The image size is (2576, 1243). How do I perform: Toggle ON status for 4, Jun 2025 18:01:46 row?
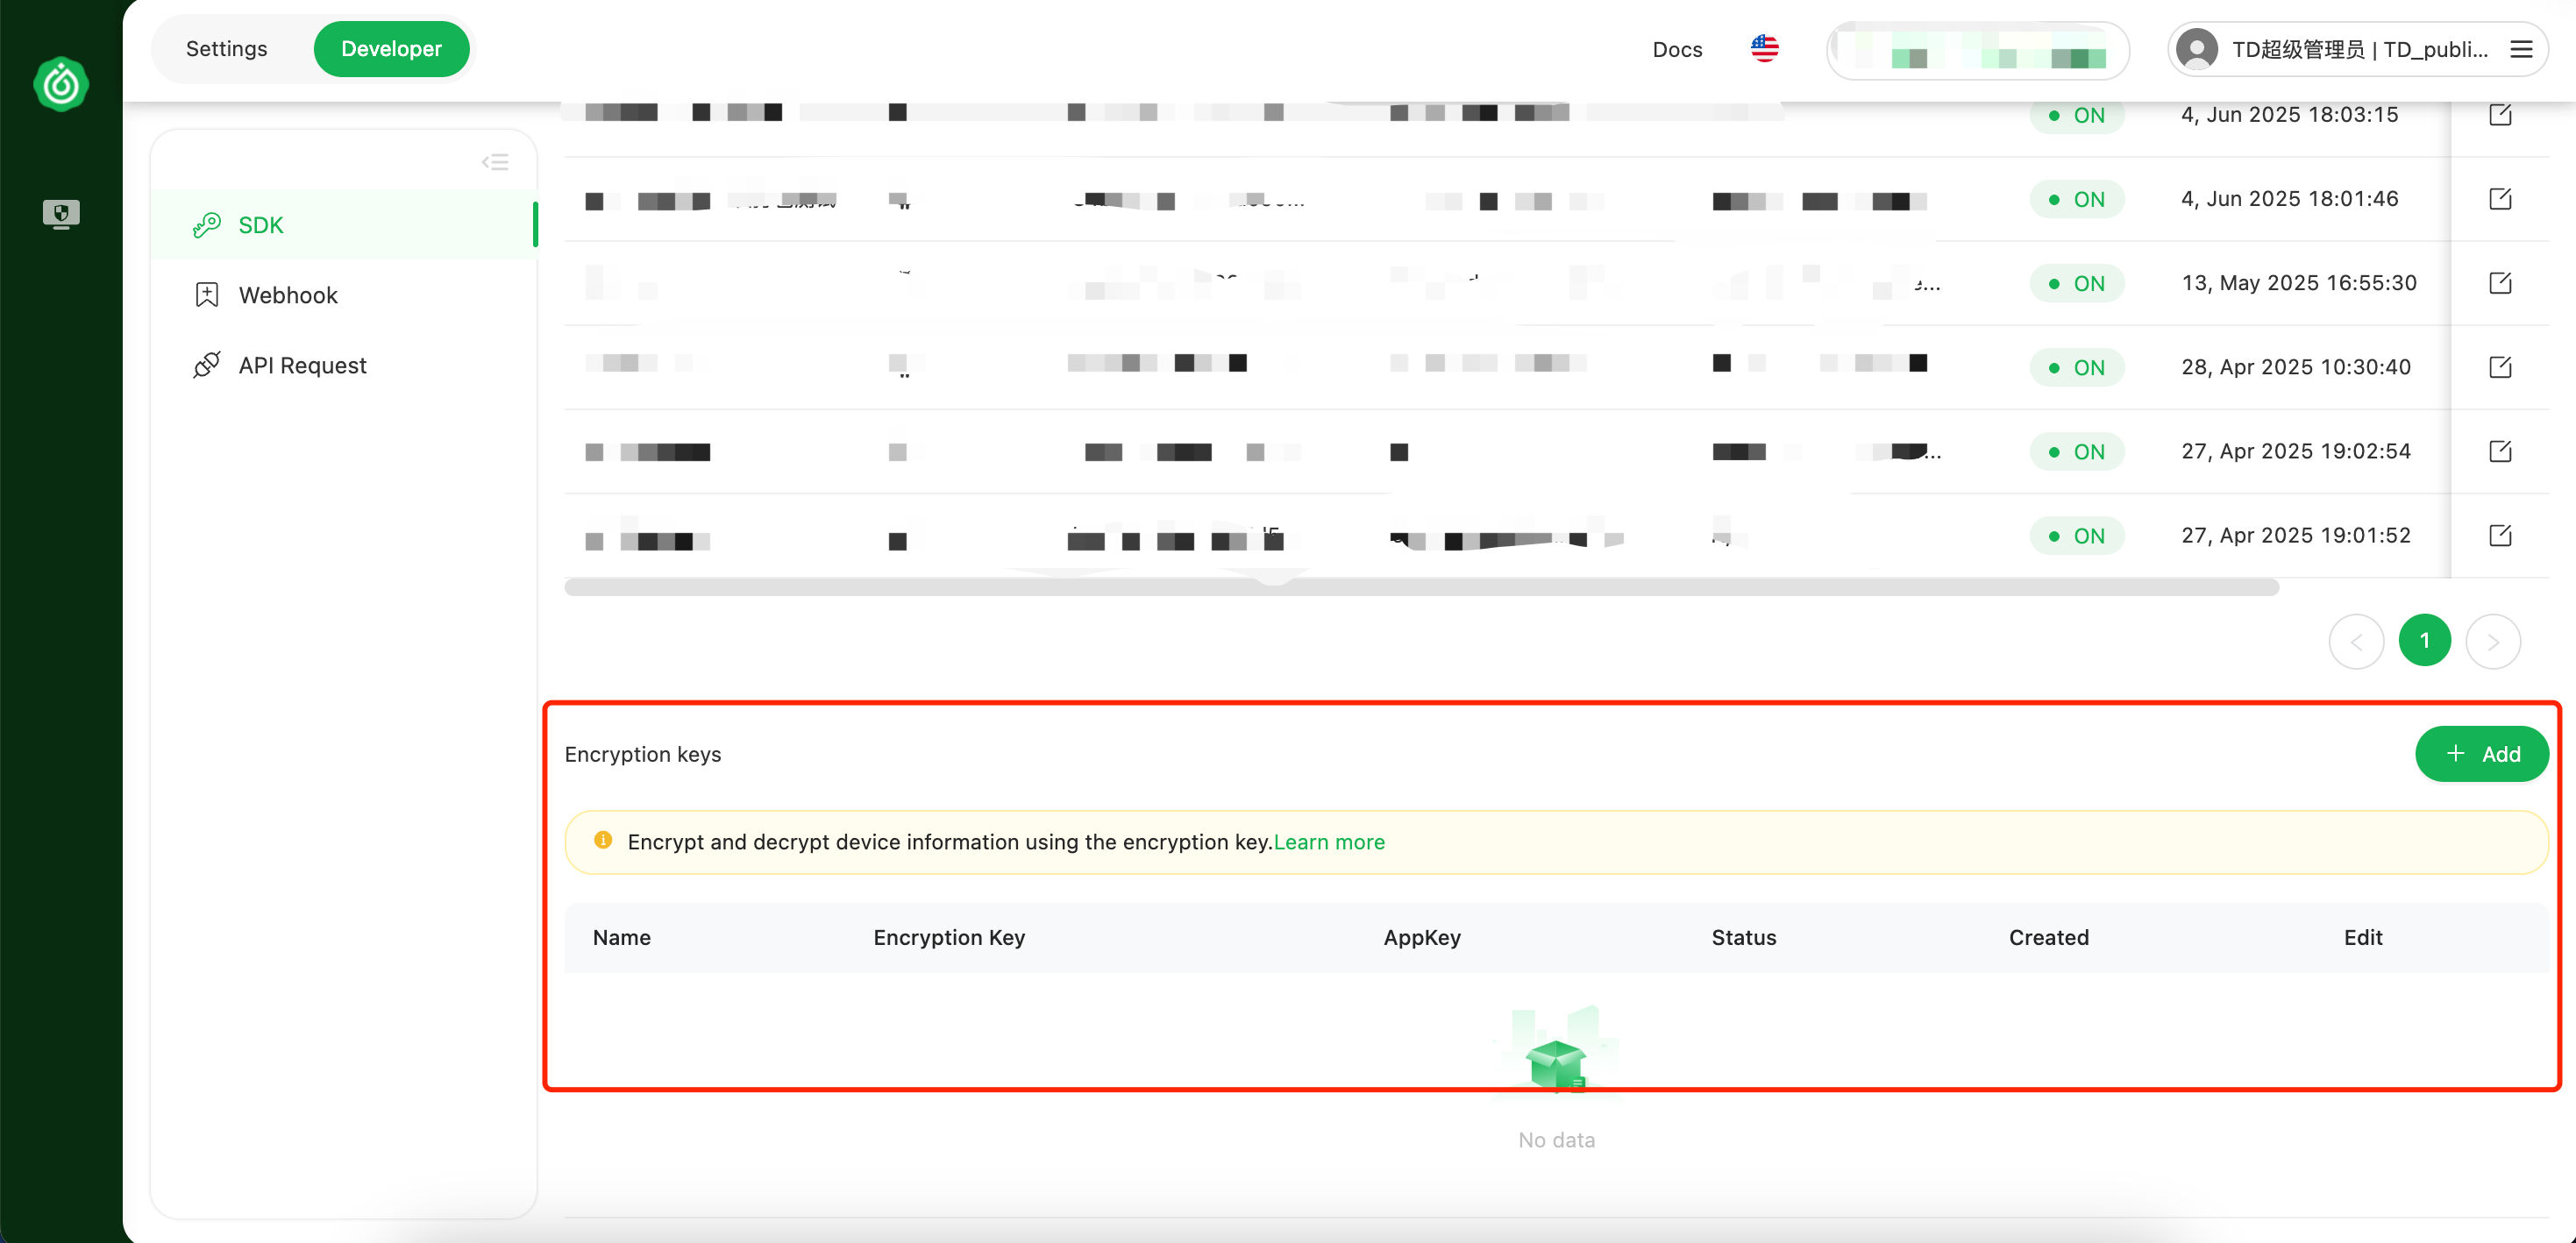click(2077, 200)
